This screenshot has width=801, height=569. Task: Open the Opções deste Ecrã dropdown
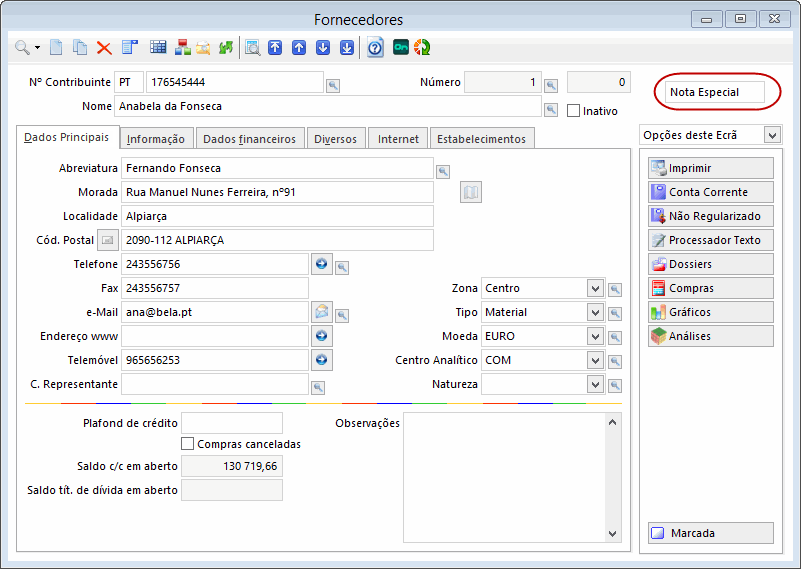click(772, 135)
